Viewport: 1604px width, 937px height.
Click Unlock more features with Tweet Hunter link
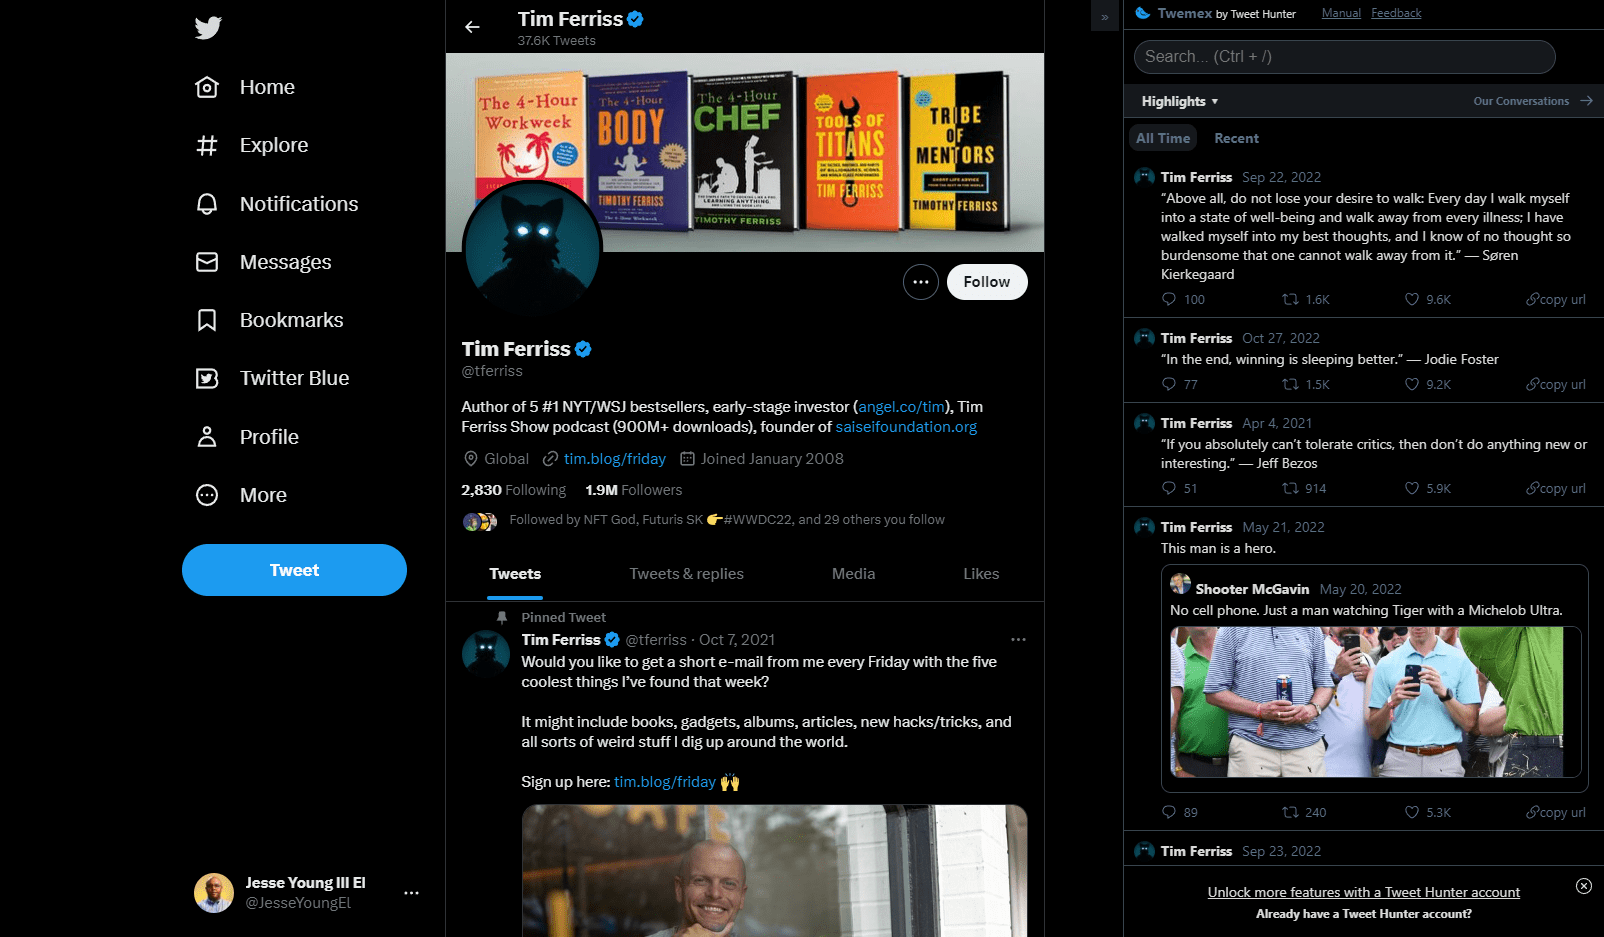tap(1363, 892)
